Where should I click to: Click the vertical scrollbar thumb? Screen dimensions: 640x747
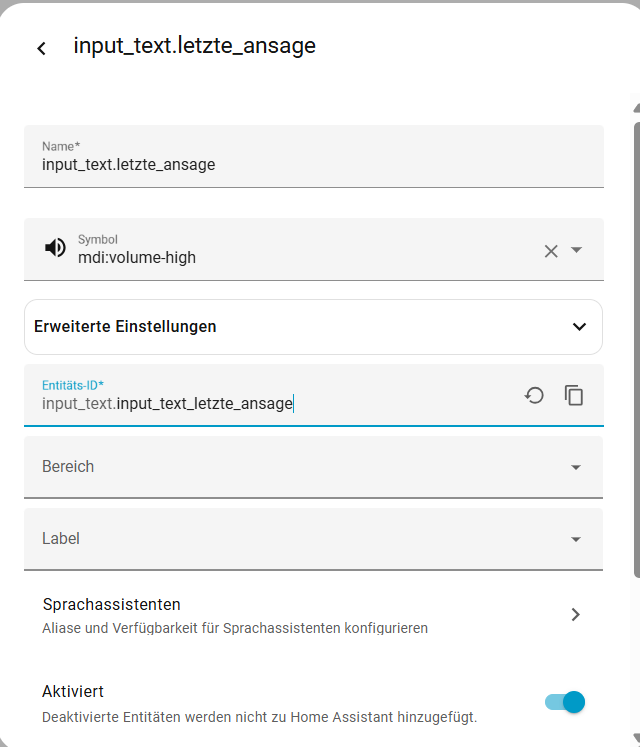click(636, 350)
